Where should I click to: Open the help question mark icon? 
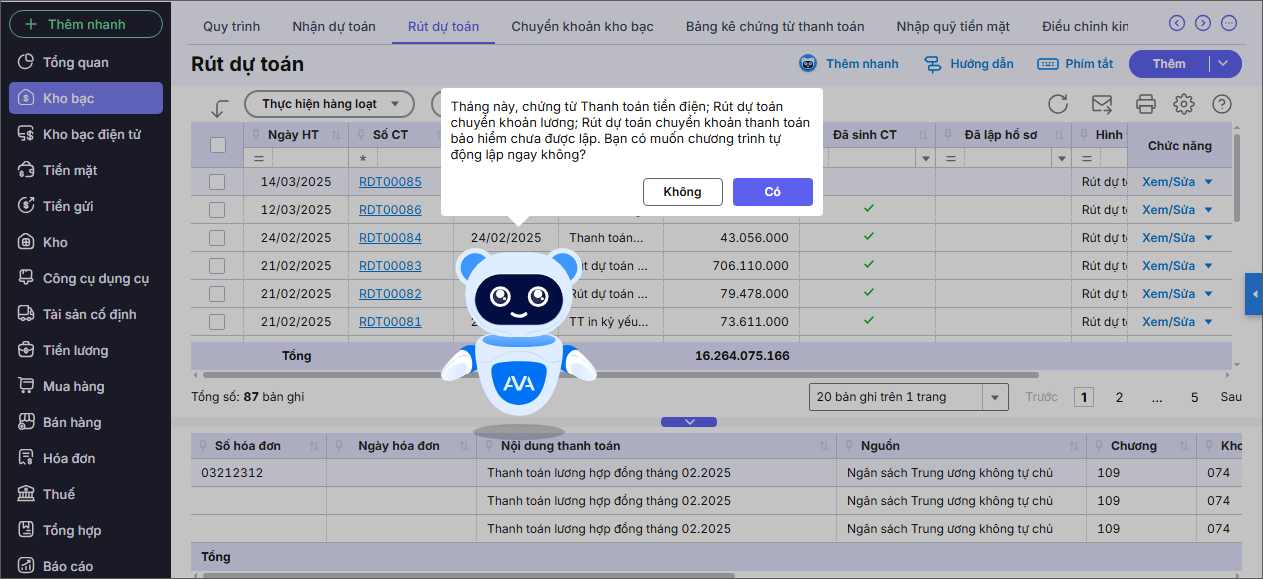tap(1221, 104)
